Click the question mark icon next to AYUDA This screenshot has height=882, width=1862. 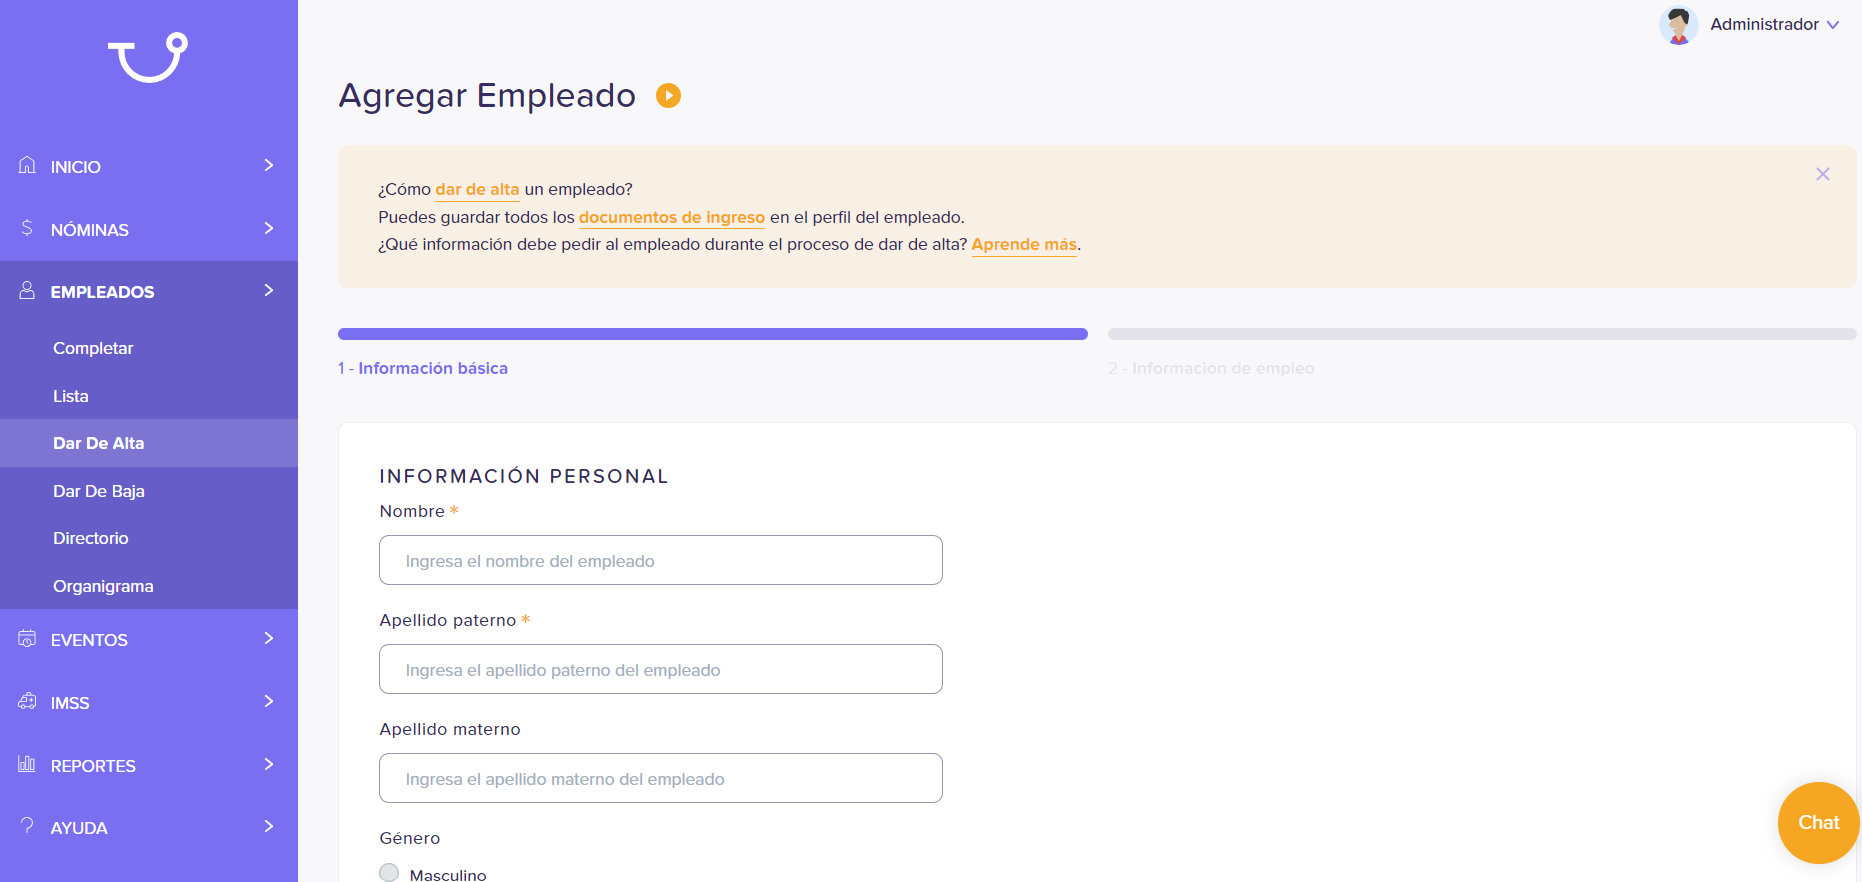pos(27,826)
